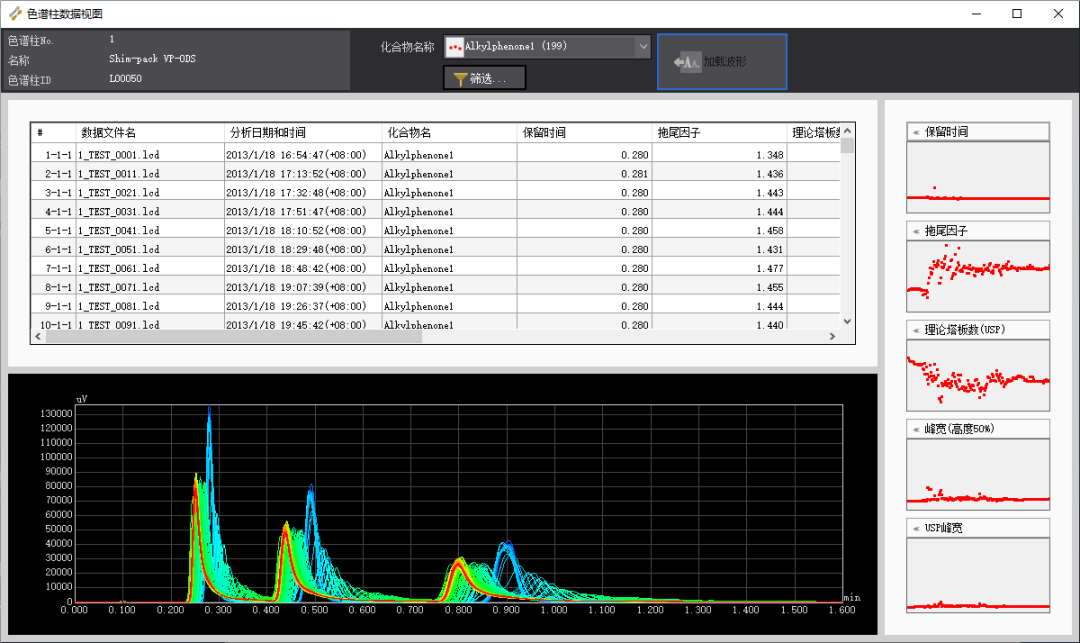Viewport: 1080px width, 643px height.
Task: Open the 化合物名称 compound dropdown
Action: tap(642, 46)
